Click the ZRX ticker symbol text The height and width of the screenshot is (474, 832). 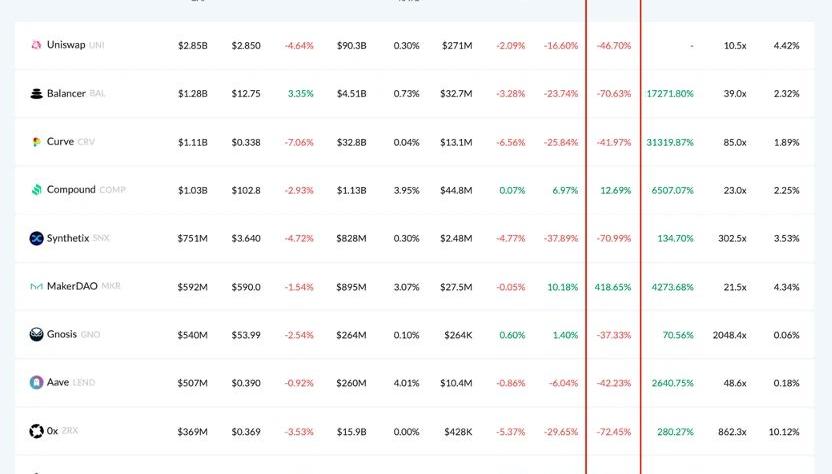tap(70, 431)
